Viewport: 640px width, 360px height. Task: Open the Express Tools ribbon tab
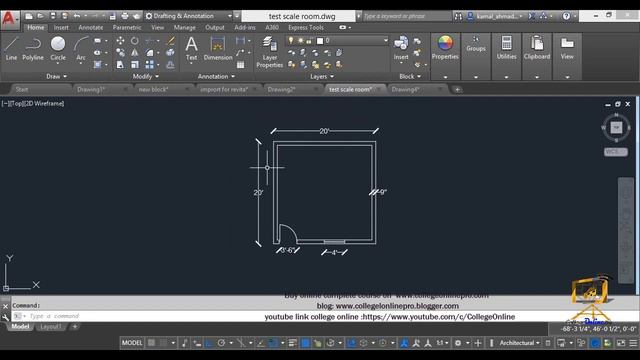306,27
